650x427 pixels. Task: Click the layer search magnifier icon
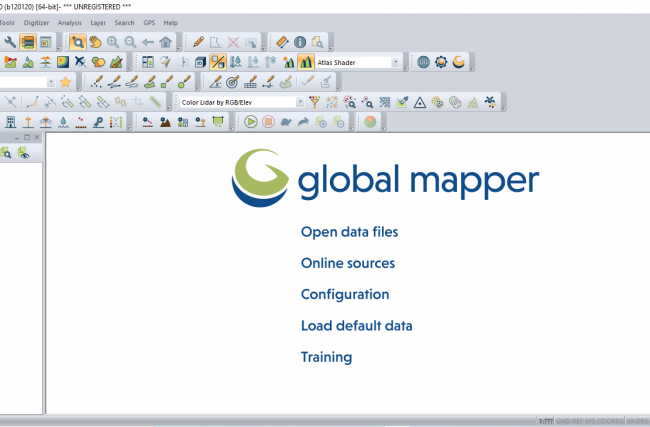click(6, 153)
